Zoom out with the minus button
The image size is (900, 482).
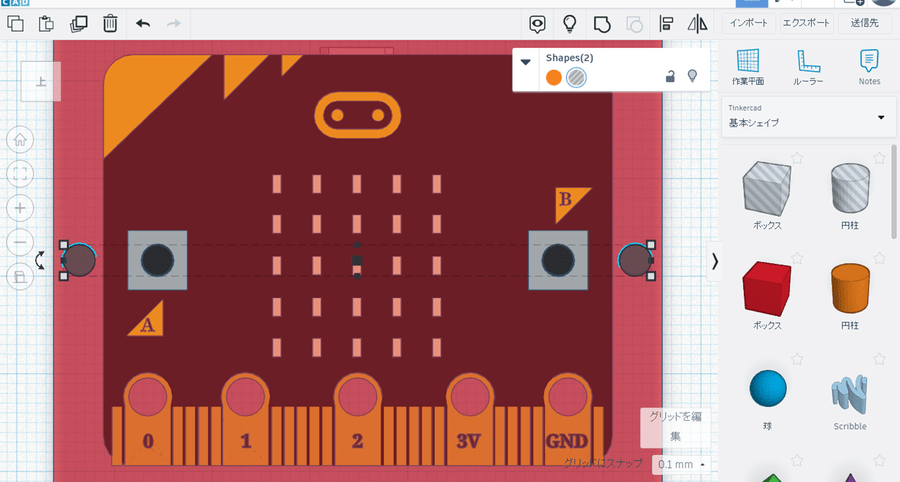[x=20, y=242]
